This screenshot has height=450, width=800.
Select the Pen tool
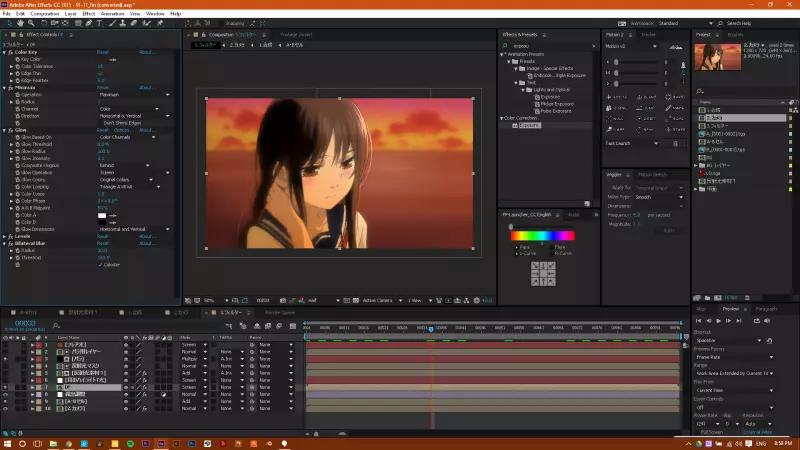point(89,23)
